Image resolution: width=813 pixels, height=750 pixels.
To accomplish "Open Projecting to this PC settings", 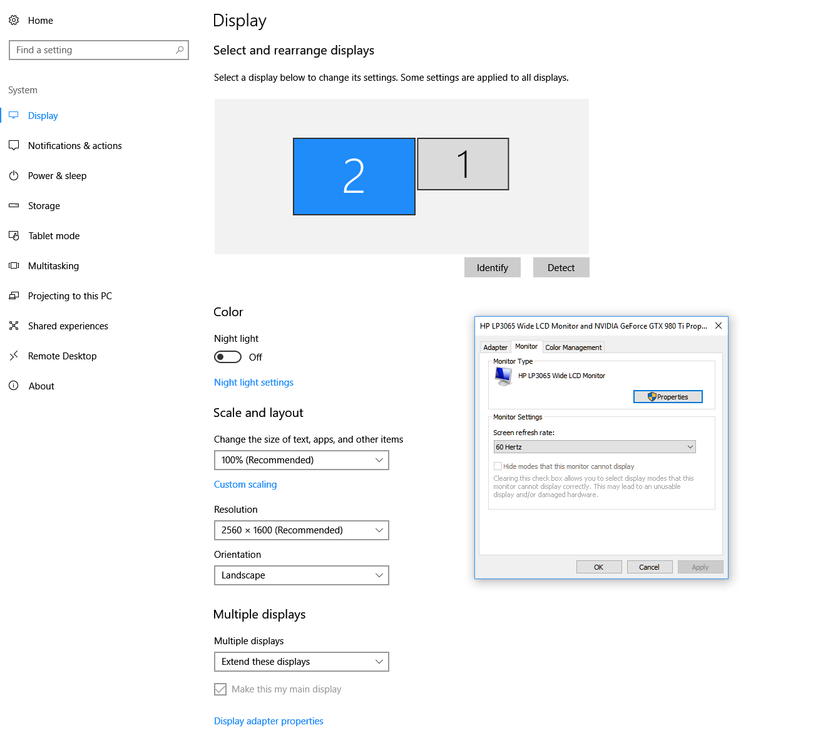I will click(16, 295).
